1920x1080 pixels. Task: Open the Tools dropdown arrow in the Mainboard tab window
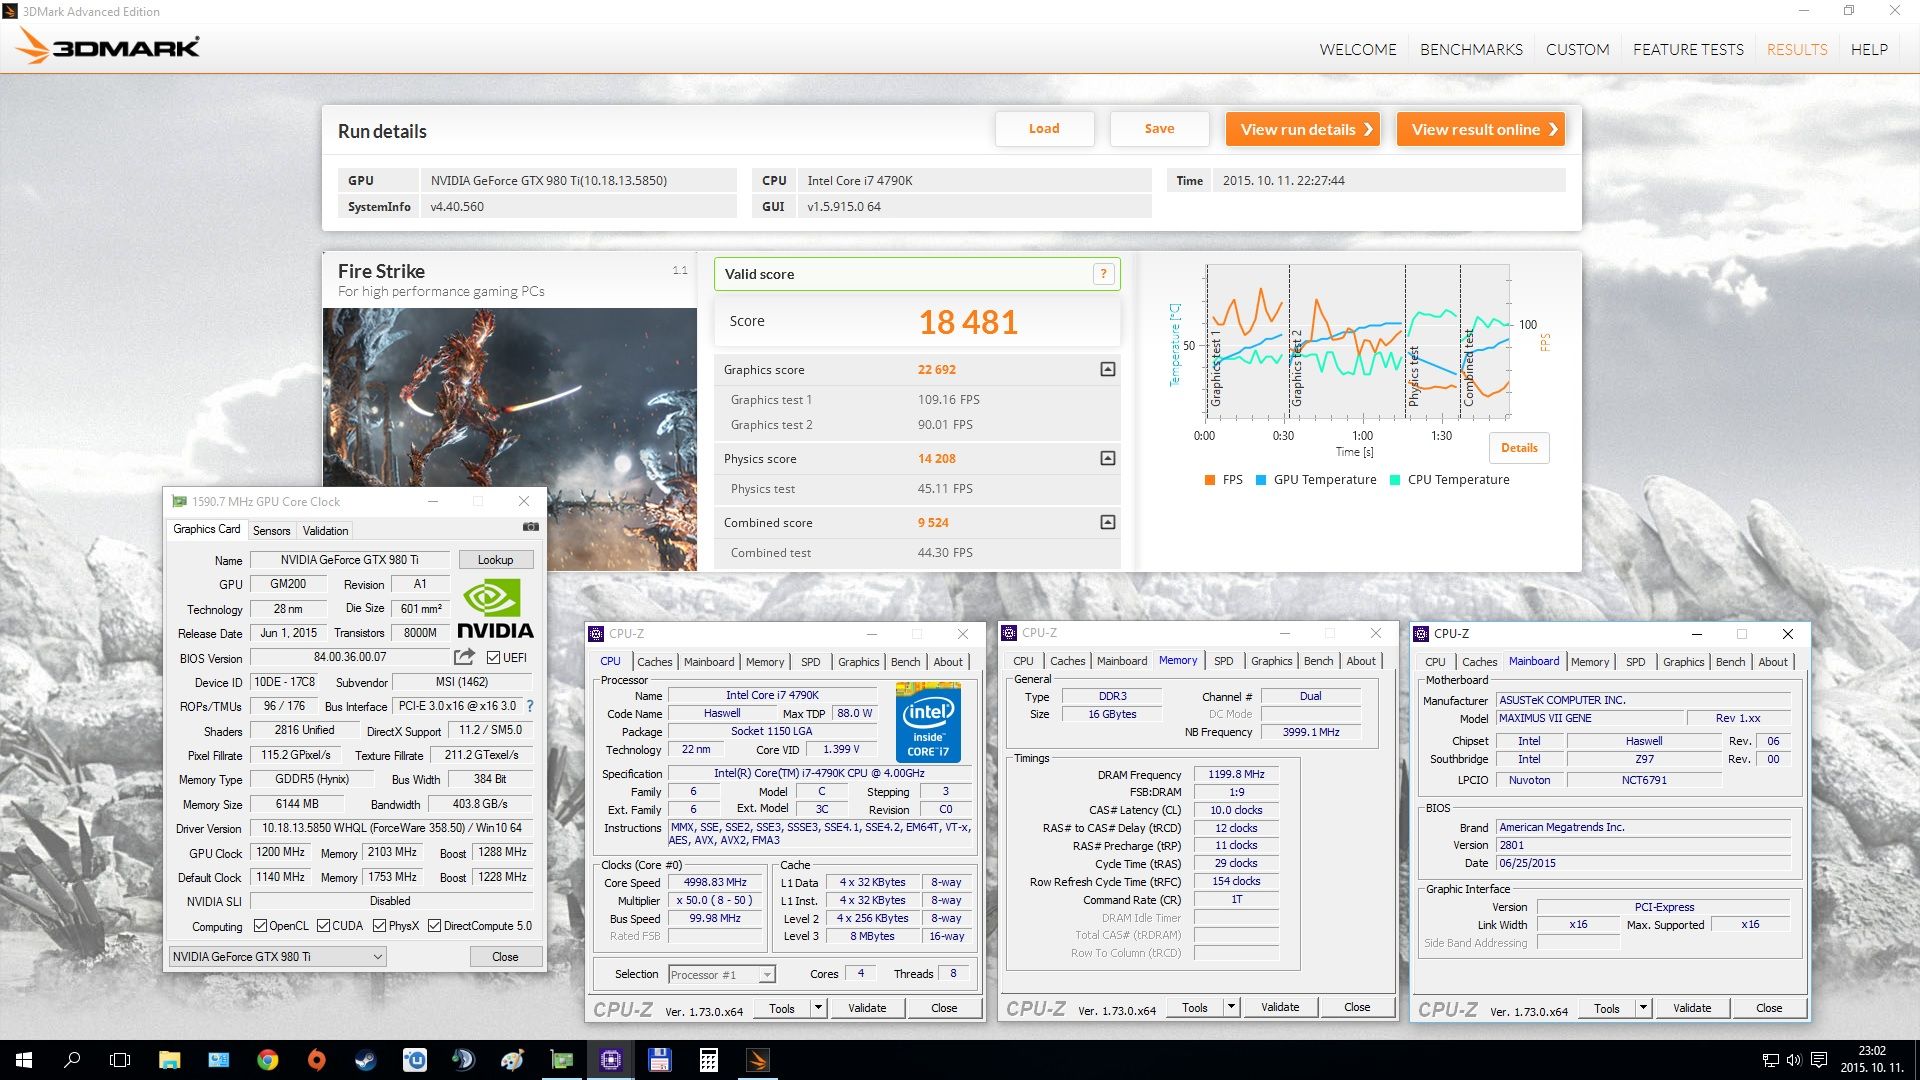point(1643,1008)
